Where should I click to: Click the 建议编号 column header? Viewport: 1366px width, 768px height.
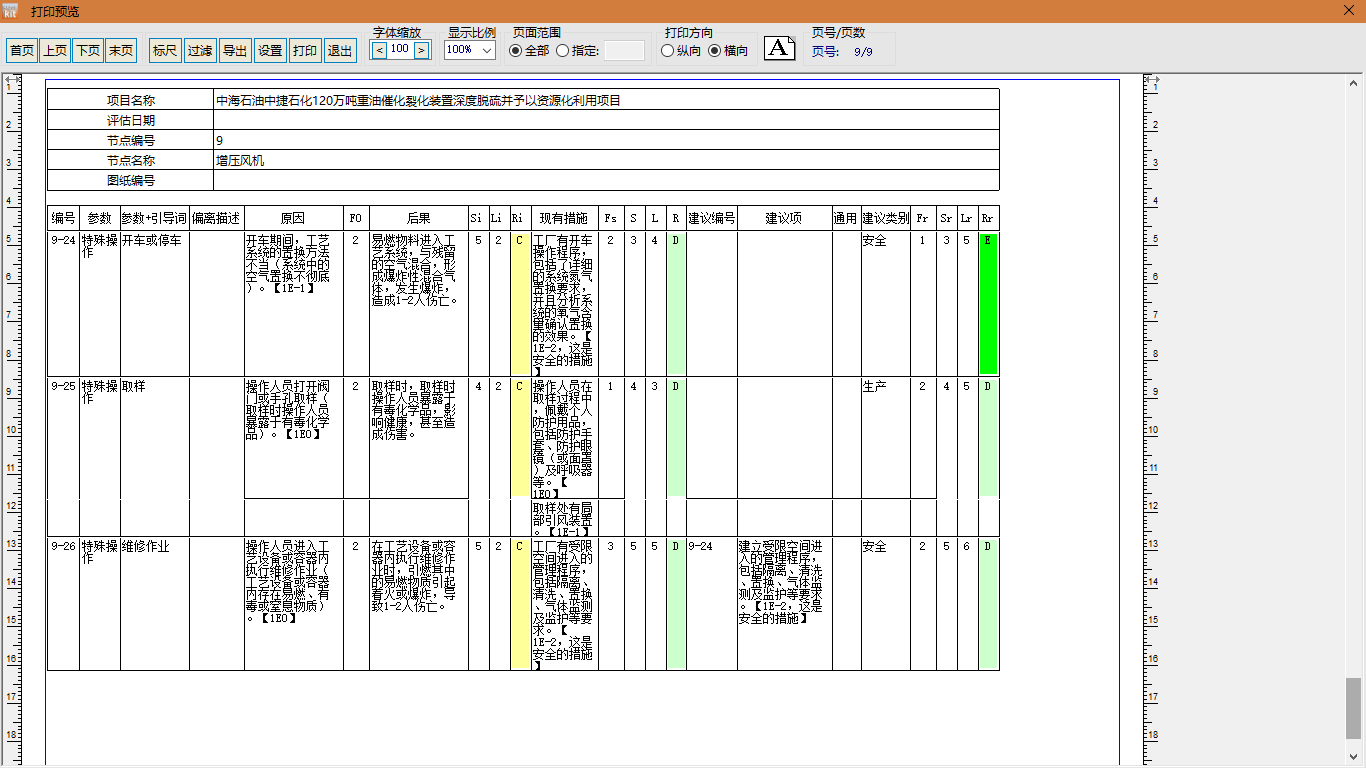coord(712,217)
